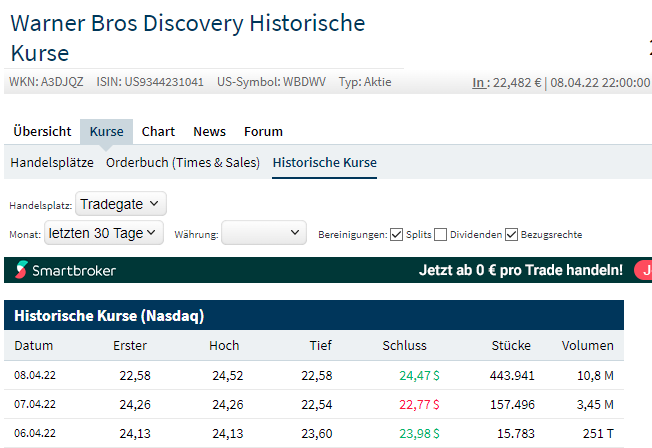Click the WKN: A3DJQZ text
The height and width of the screenshot is (448, 652).
click(46, 82)
